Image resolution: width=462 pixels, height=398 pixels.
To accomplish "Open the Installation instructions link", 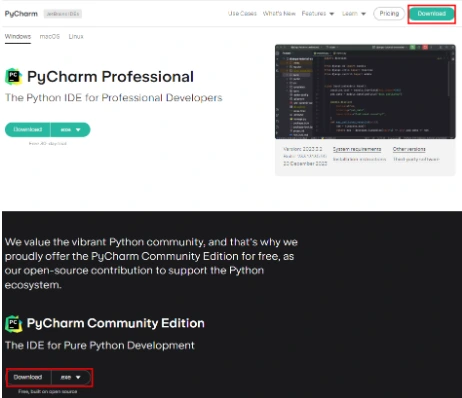I will (359, 159).
